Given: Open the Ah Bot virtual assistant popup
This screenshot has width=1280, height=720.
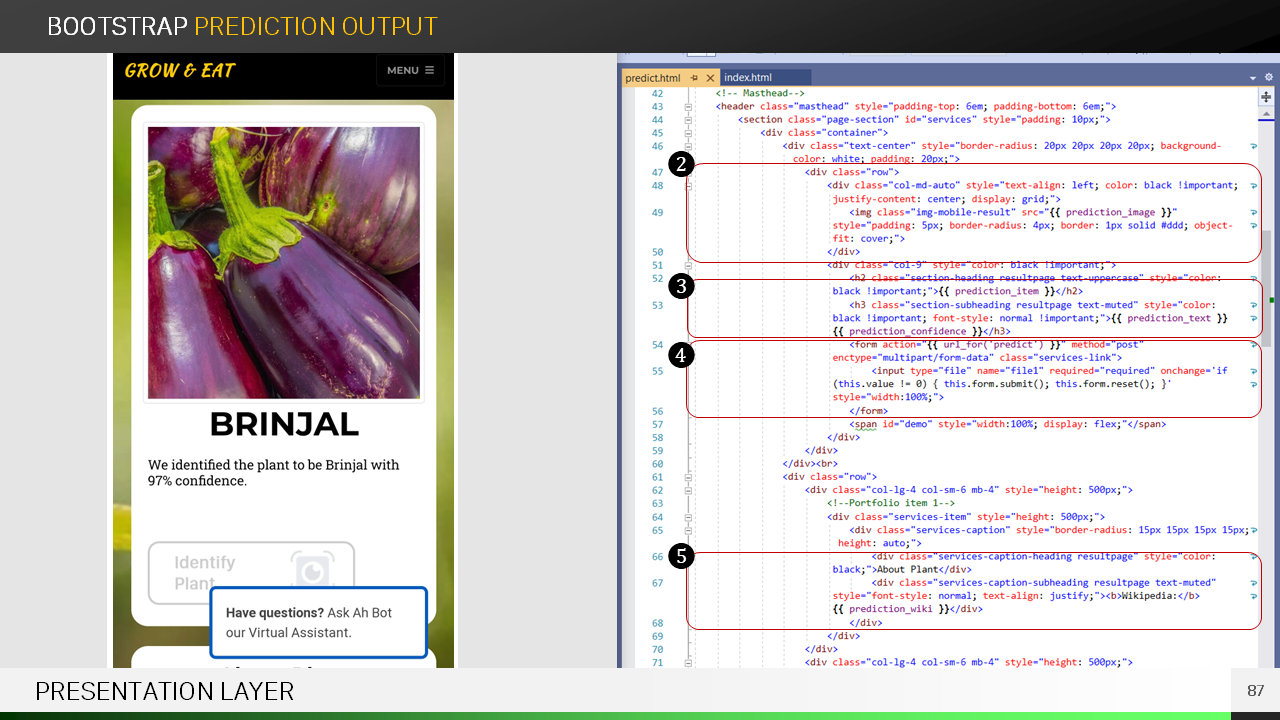Looking at the screenshot, I should (x=318, y=622).
